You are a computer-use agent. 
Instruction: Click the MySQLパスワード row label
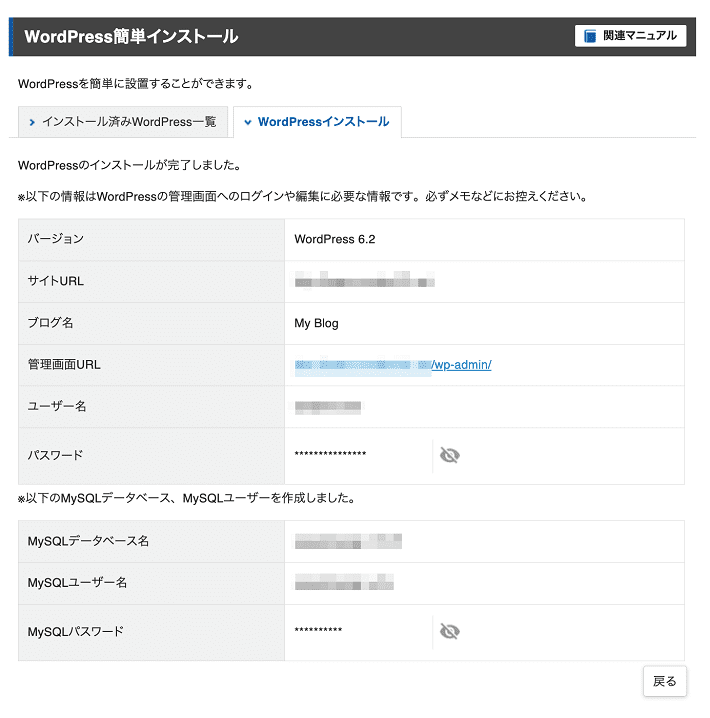click(76, 632)
